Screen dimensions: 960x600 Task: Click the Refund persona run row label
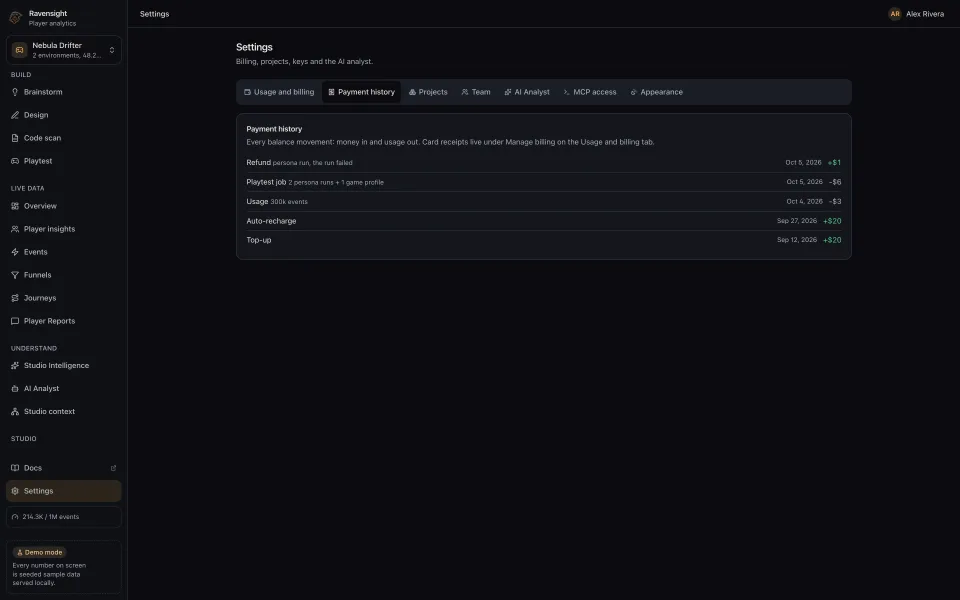click(x=299, y=162)
